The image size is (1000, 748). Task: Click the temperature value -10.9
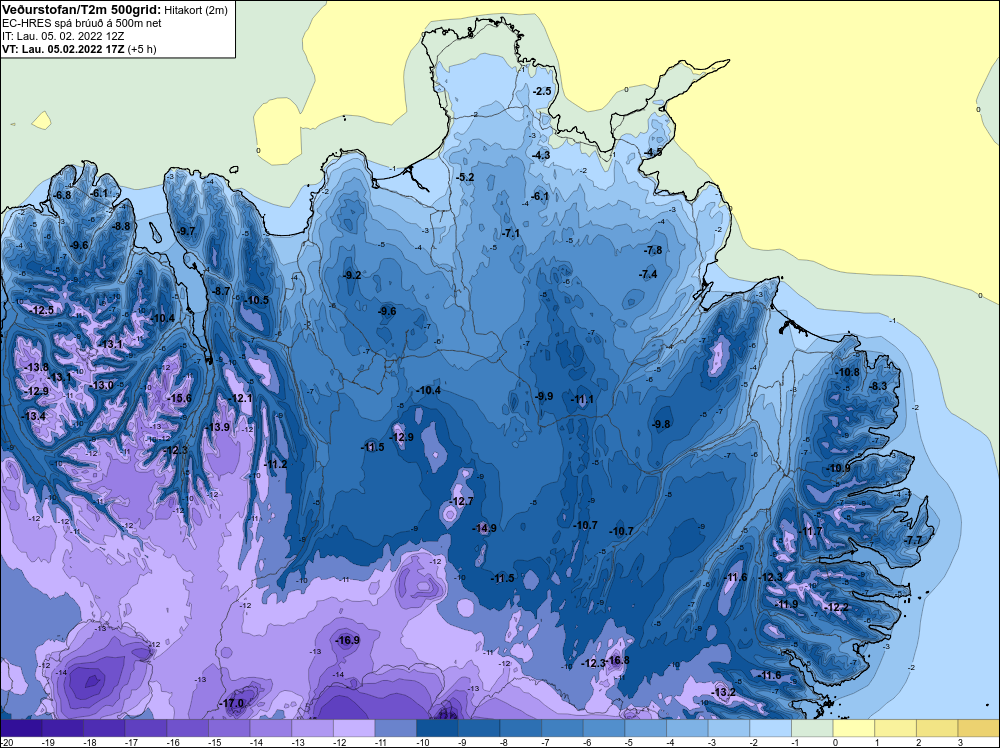tap(839, 468)
